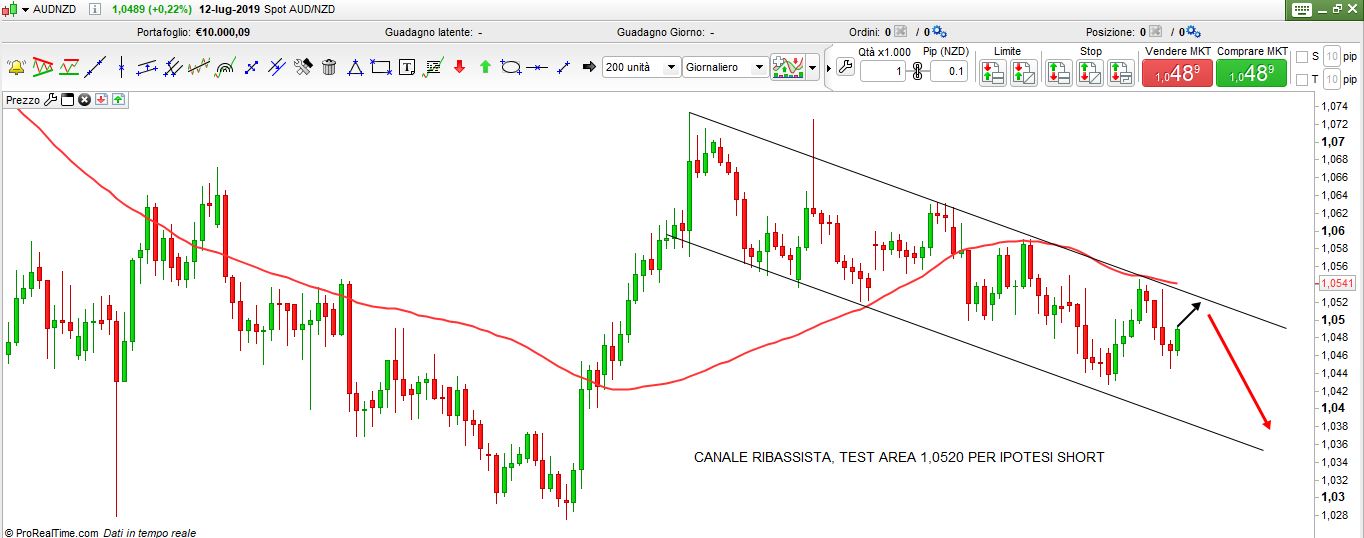This screenshot has height=538, width=1364.
Task: Click the first Stop order button
Action: click(x=1059, y=72)
